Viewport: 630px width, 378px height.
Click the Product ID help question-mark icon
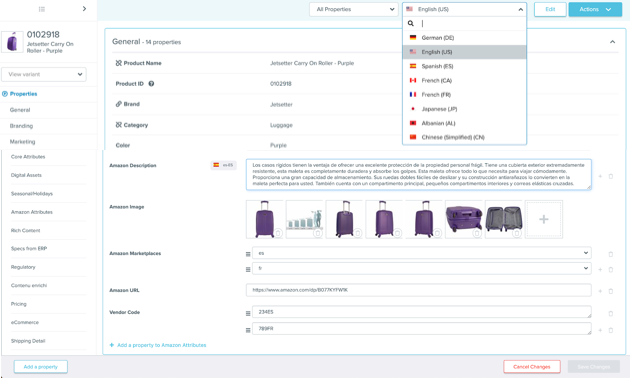pos(151,84)
